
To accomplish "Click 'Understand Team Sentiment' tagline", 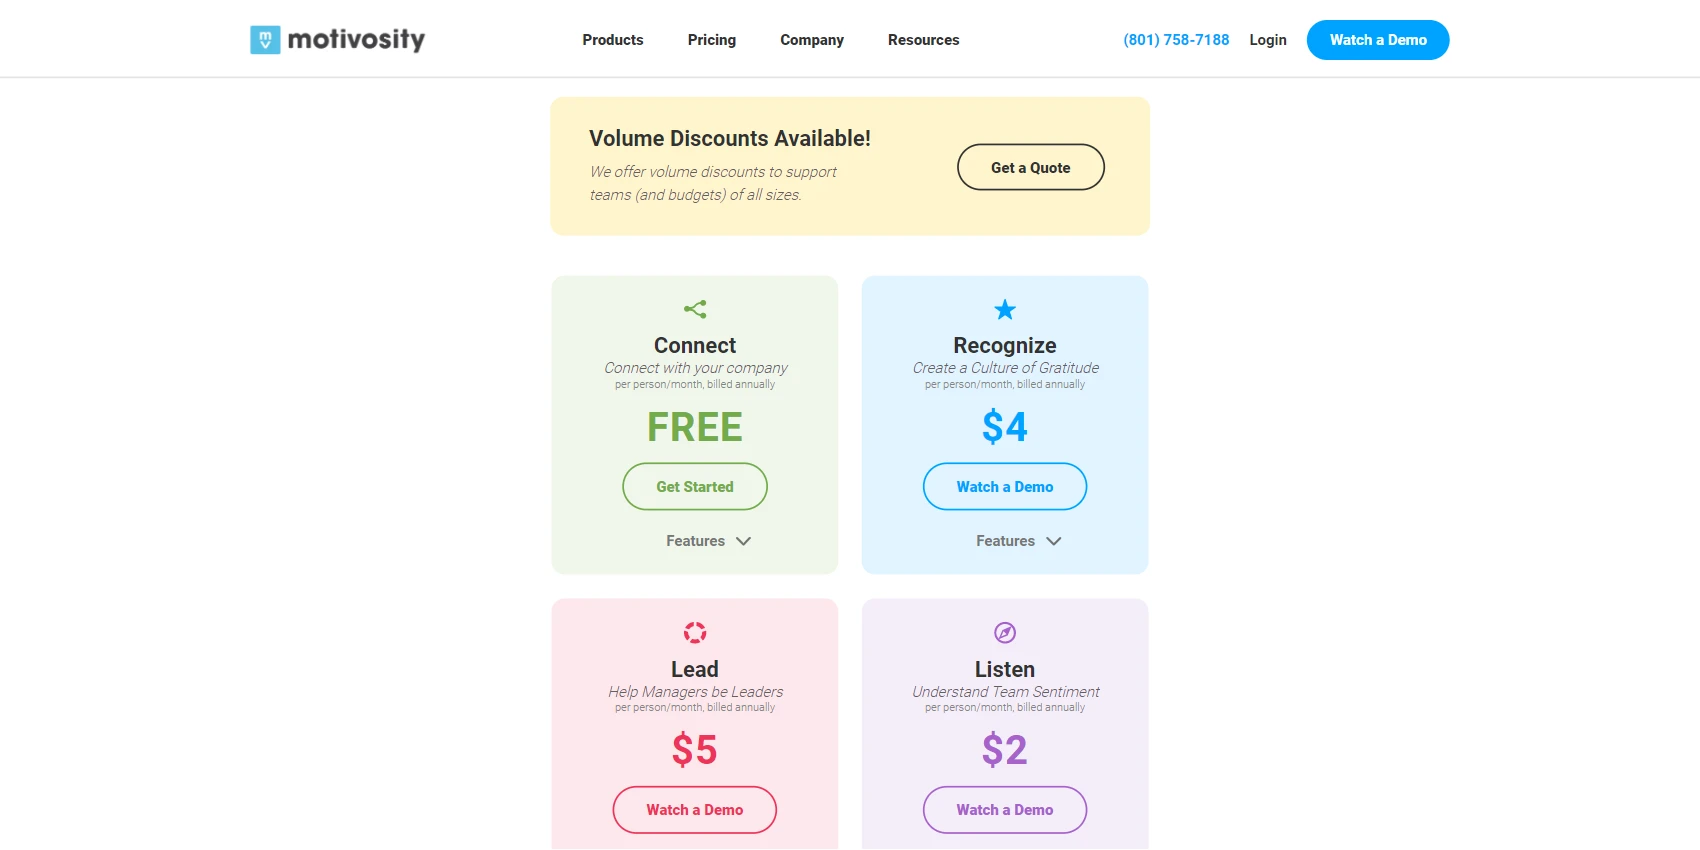I will pos(1005,692).
